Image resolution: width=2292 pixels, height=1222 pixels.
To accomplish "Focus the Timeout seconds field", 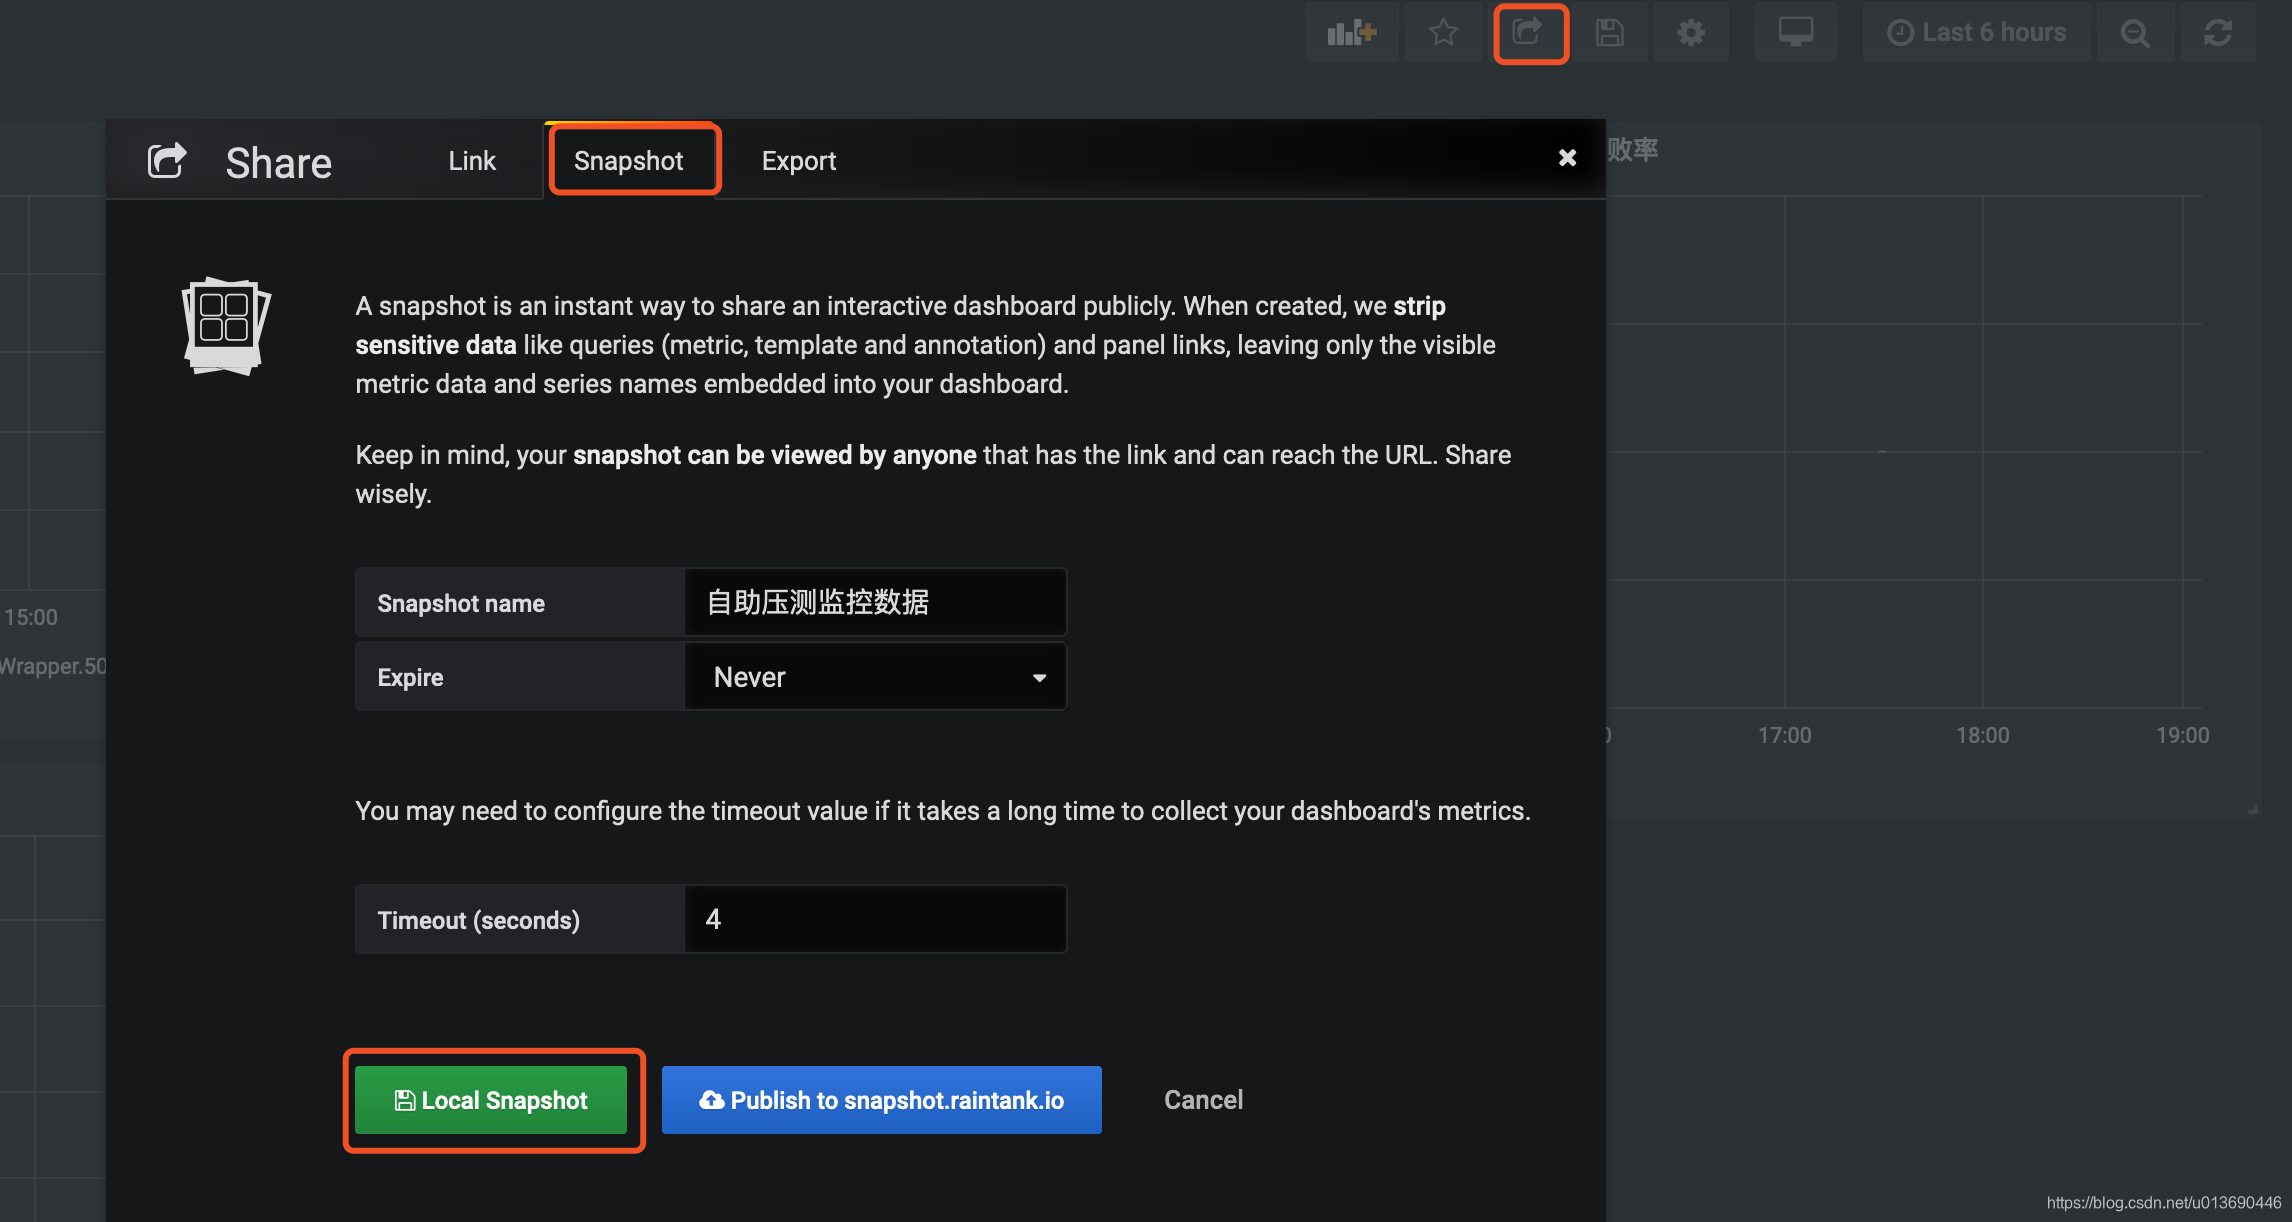I will pos(875,919).
